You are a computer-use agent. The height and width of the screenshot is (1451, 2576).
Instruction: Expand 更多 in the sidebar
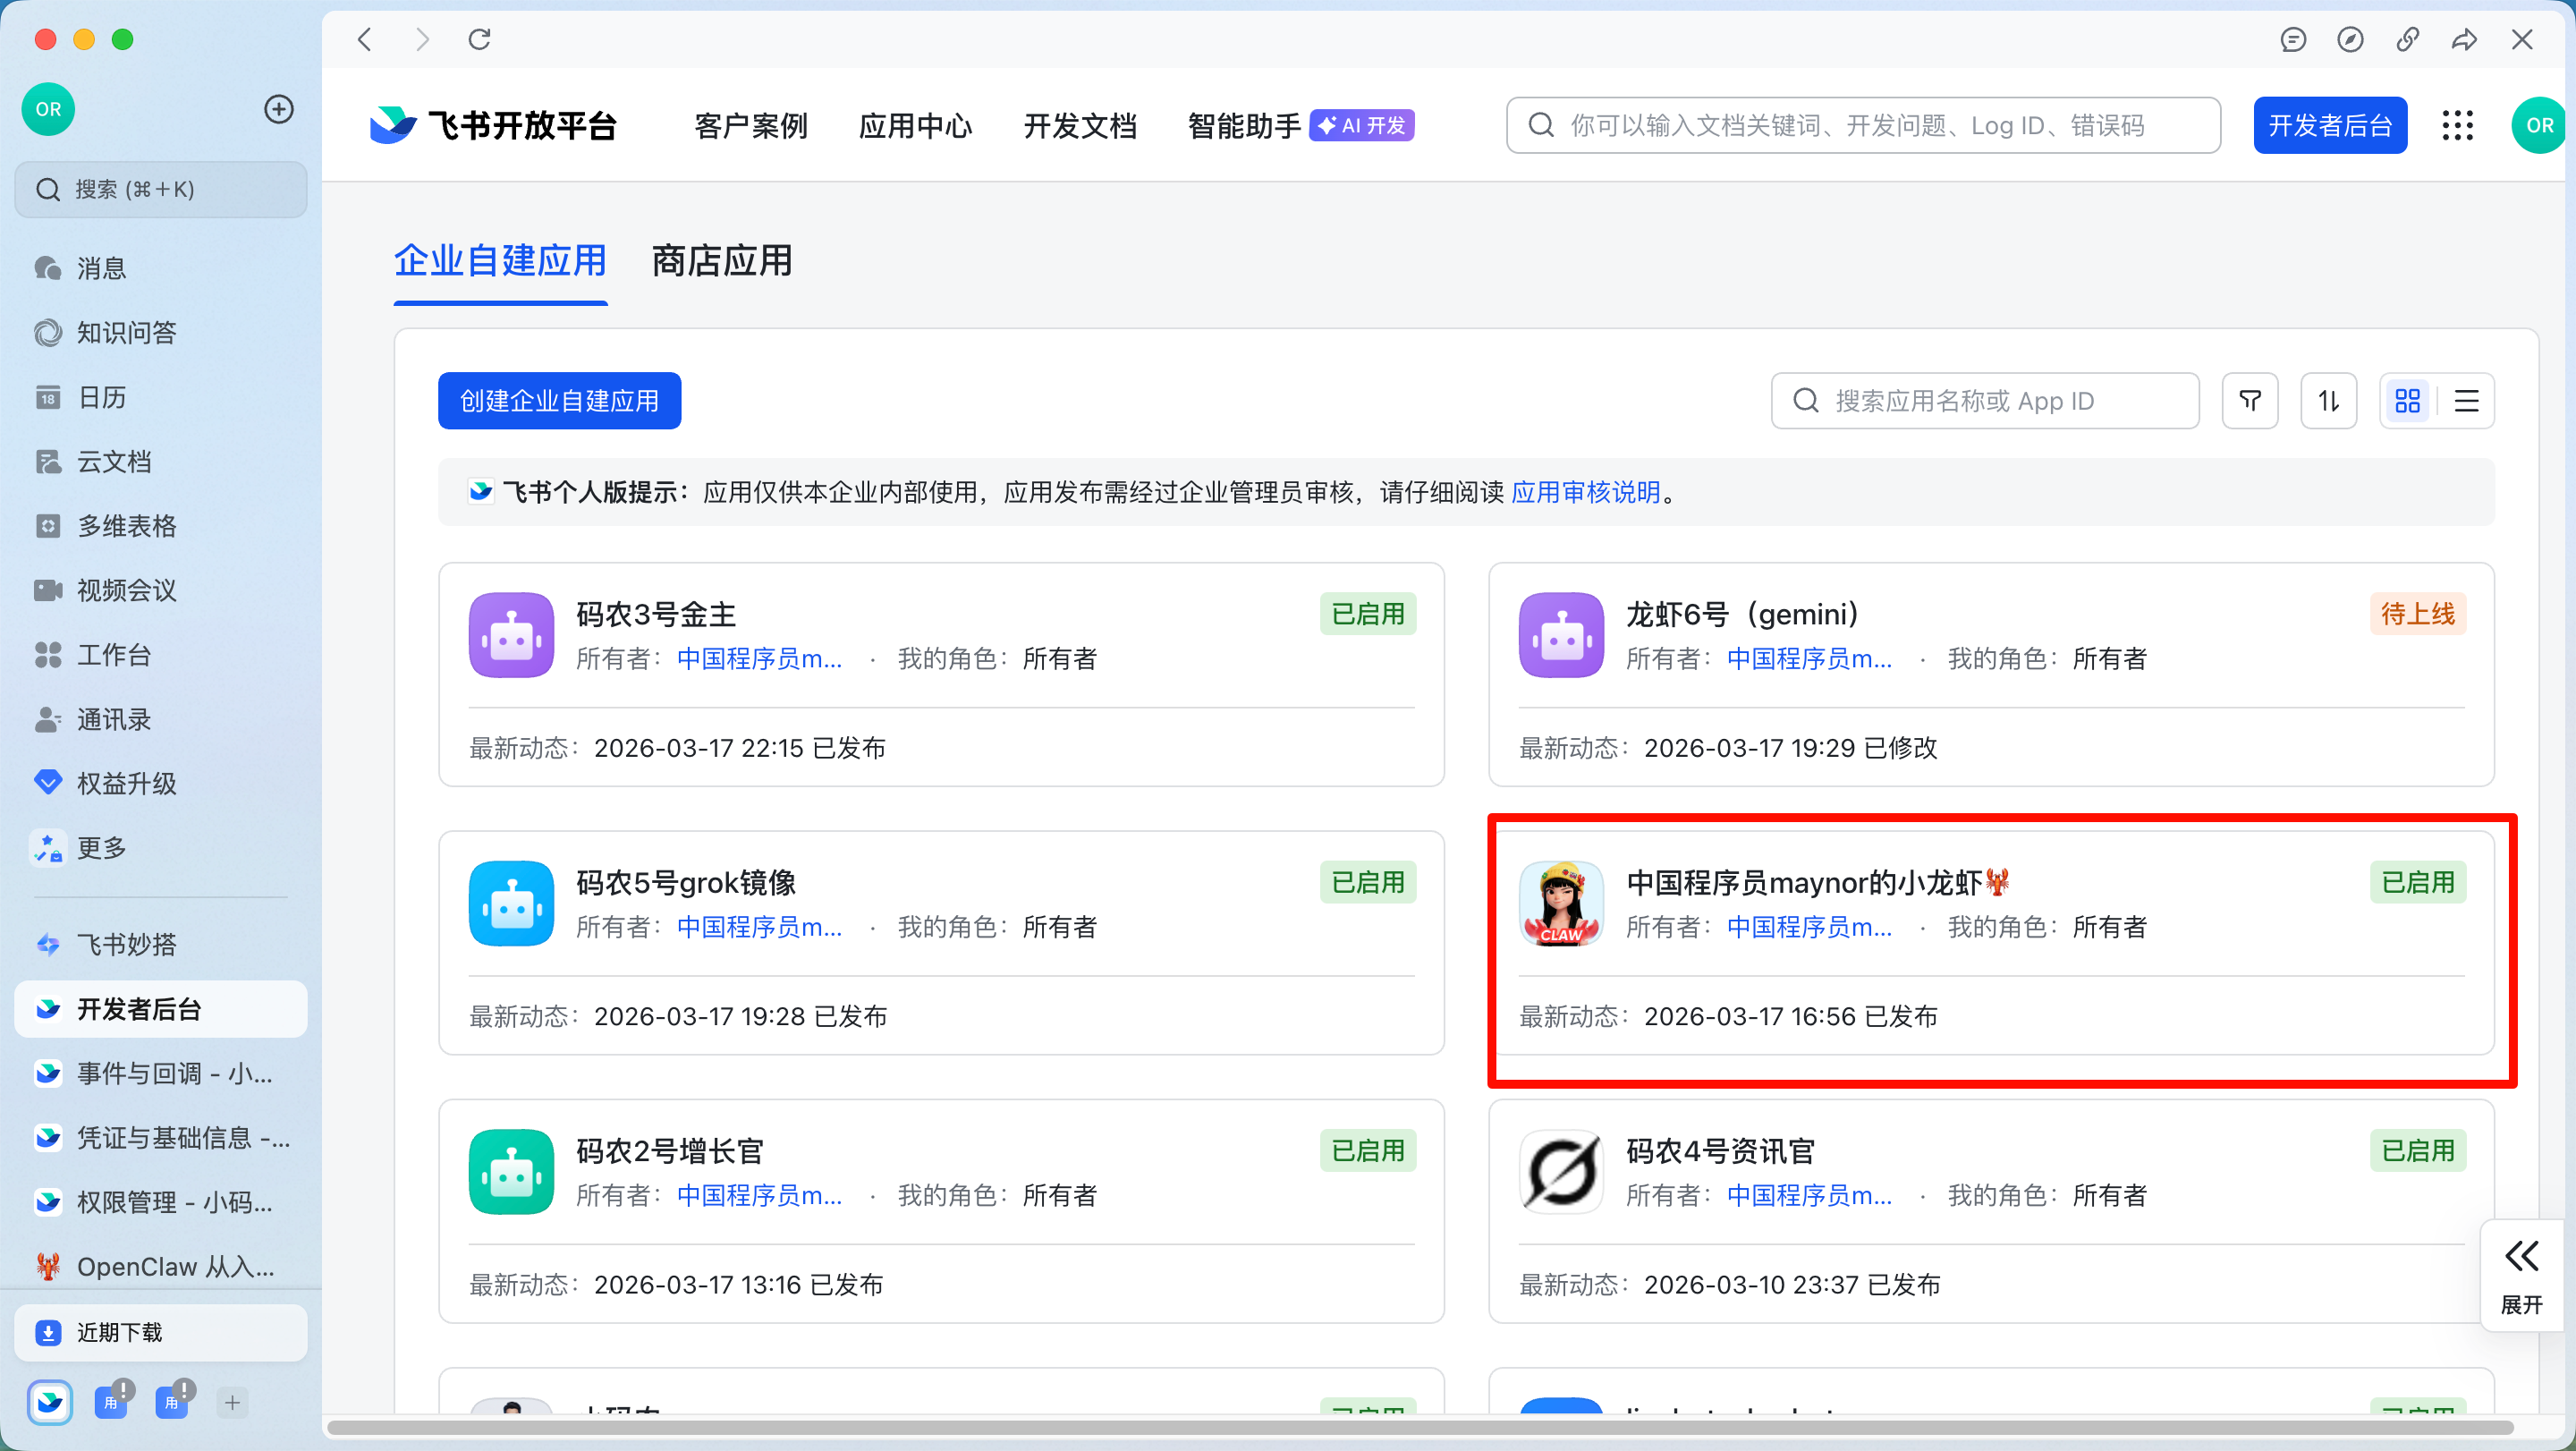[100, 848]
